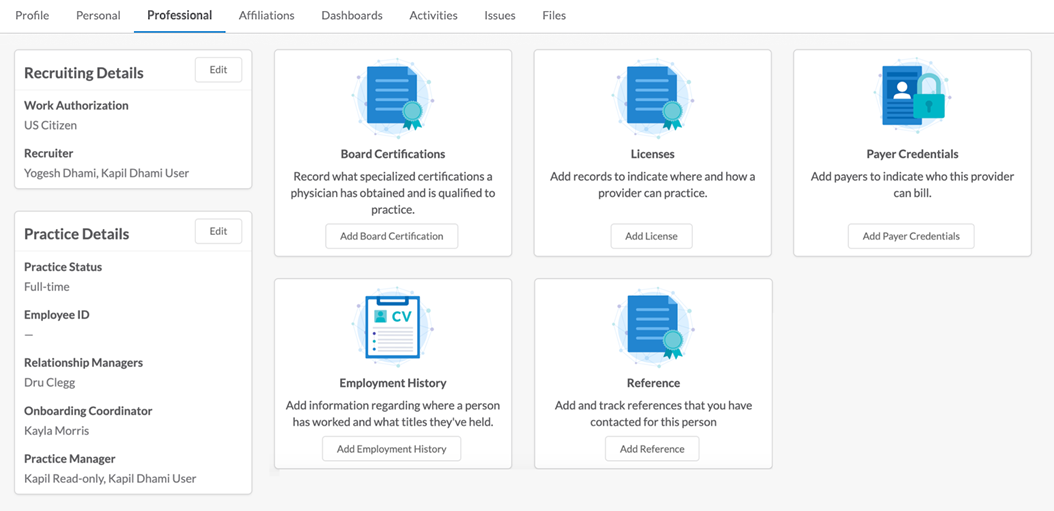Click the Employment History CV clipboard icon
The height and width of the screenshot is (511, 1054).
393,328
